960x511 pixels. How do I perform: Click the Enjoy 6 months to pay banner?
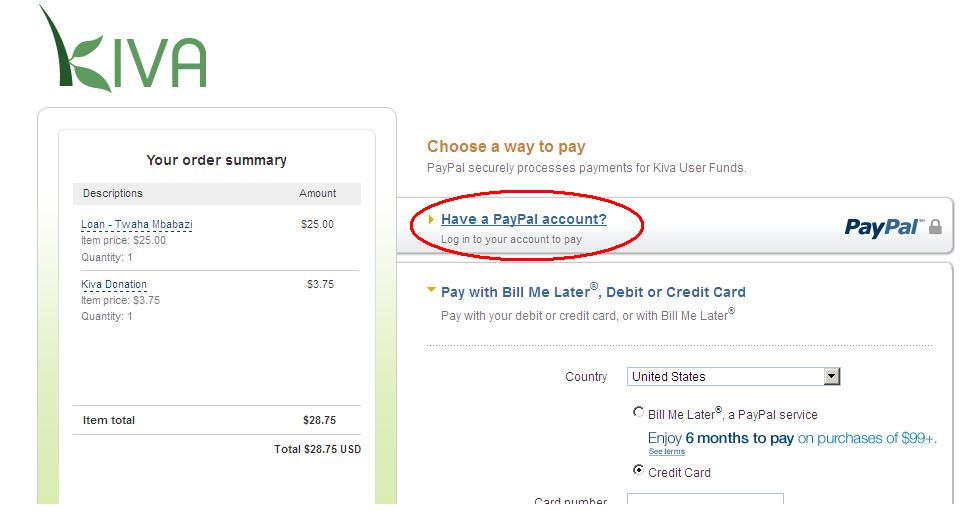coord(792,438)
